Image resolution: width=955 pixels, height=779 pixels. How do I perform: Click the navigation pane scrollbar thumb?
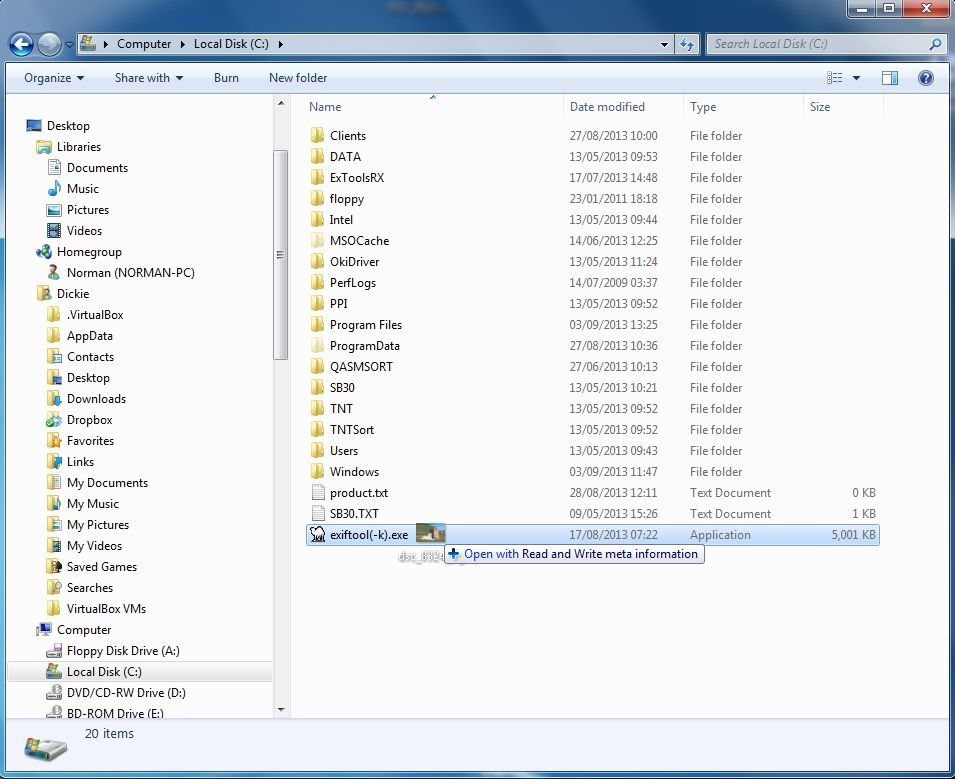[x=281, y=255]
